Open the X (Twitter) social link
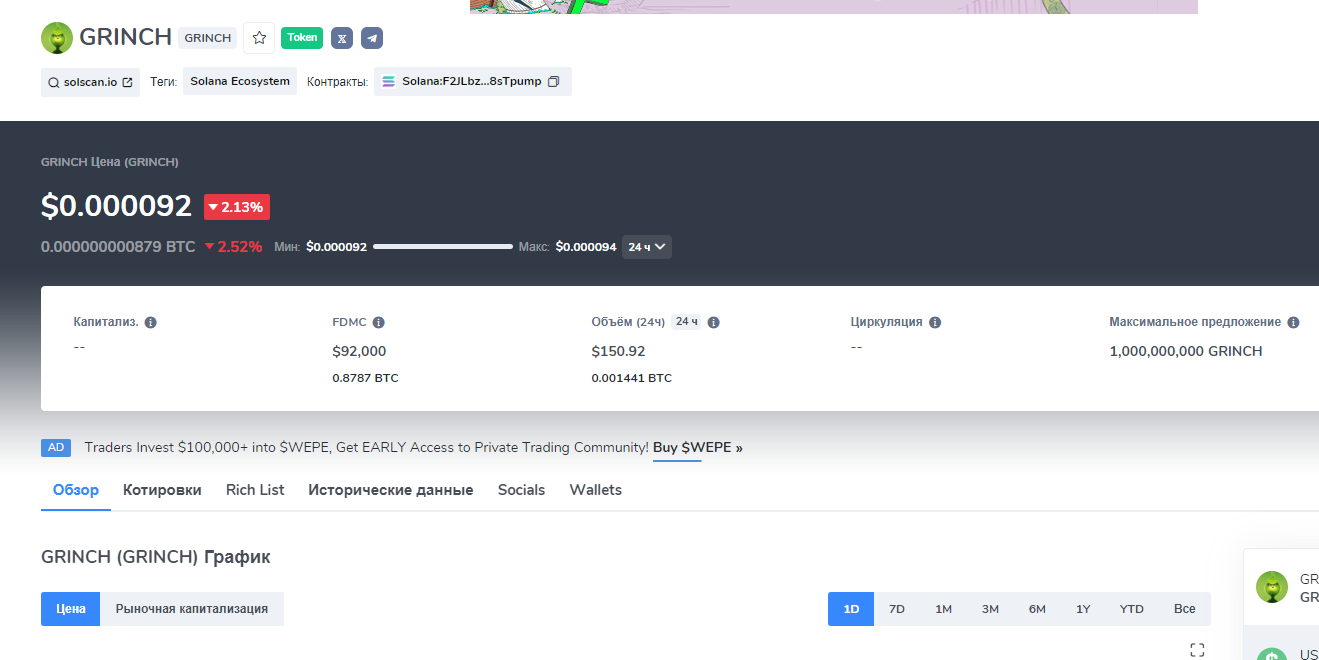 point(342,38)
